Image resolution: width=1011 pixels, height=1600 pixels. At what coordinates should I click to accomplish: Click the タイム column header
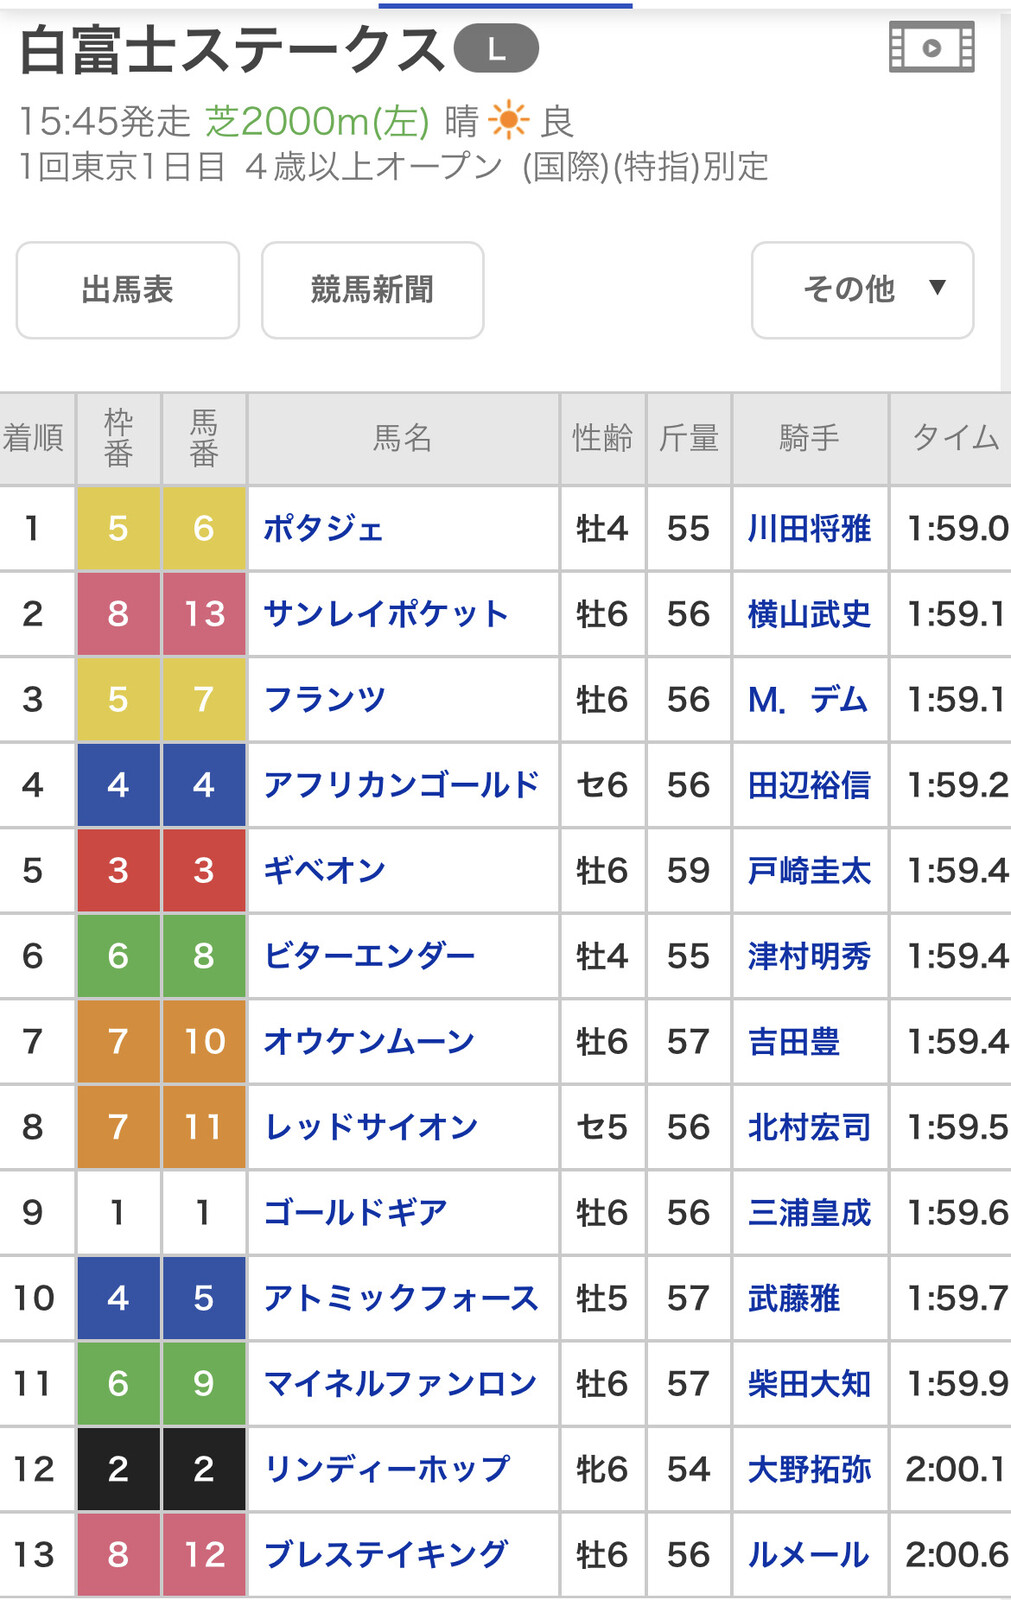click(954, 438)
